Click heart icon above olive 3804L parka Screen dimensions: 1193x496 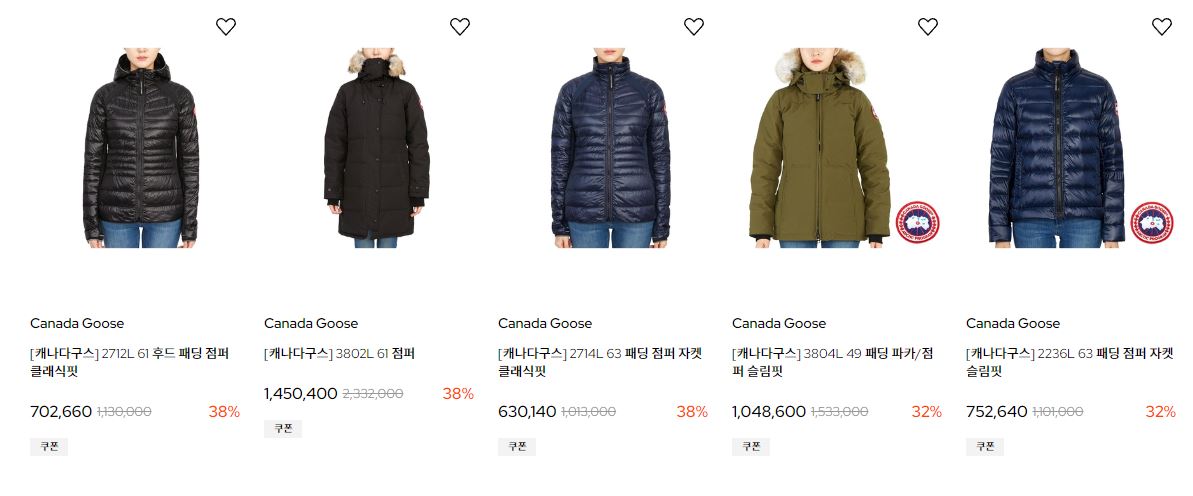pos(927,27)
